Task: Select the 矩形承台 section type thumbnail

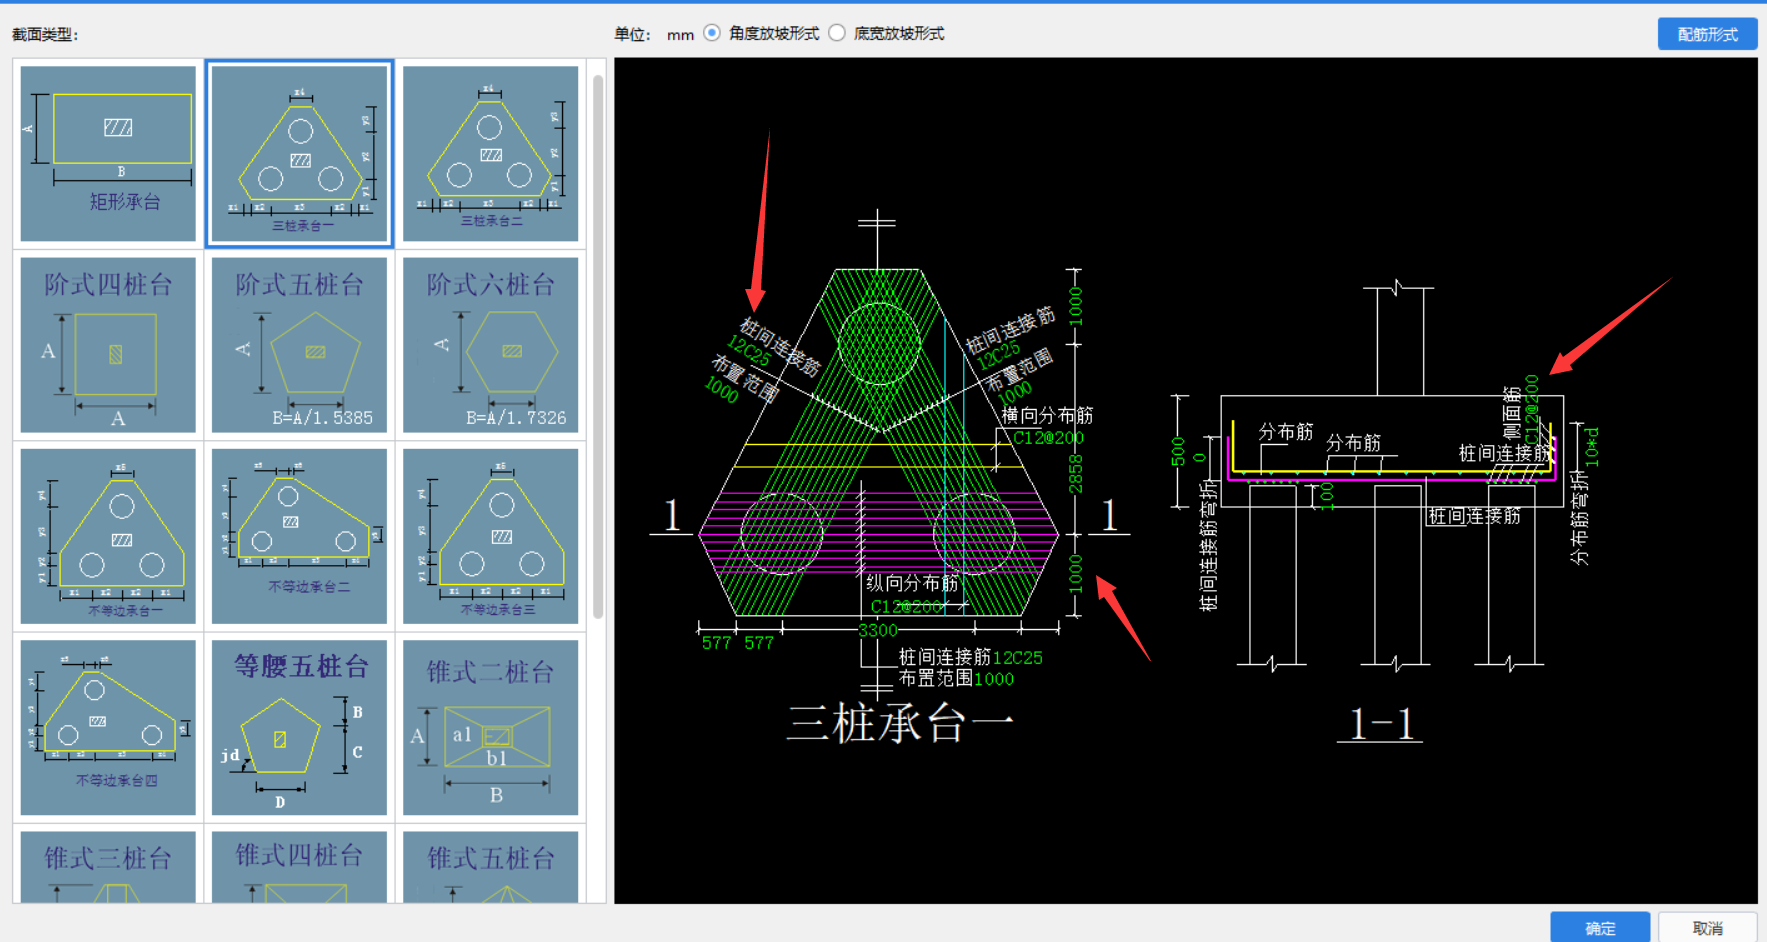Action: (x=108, y=153)
